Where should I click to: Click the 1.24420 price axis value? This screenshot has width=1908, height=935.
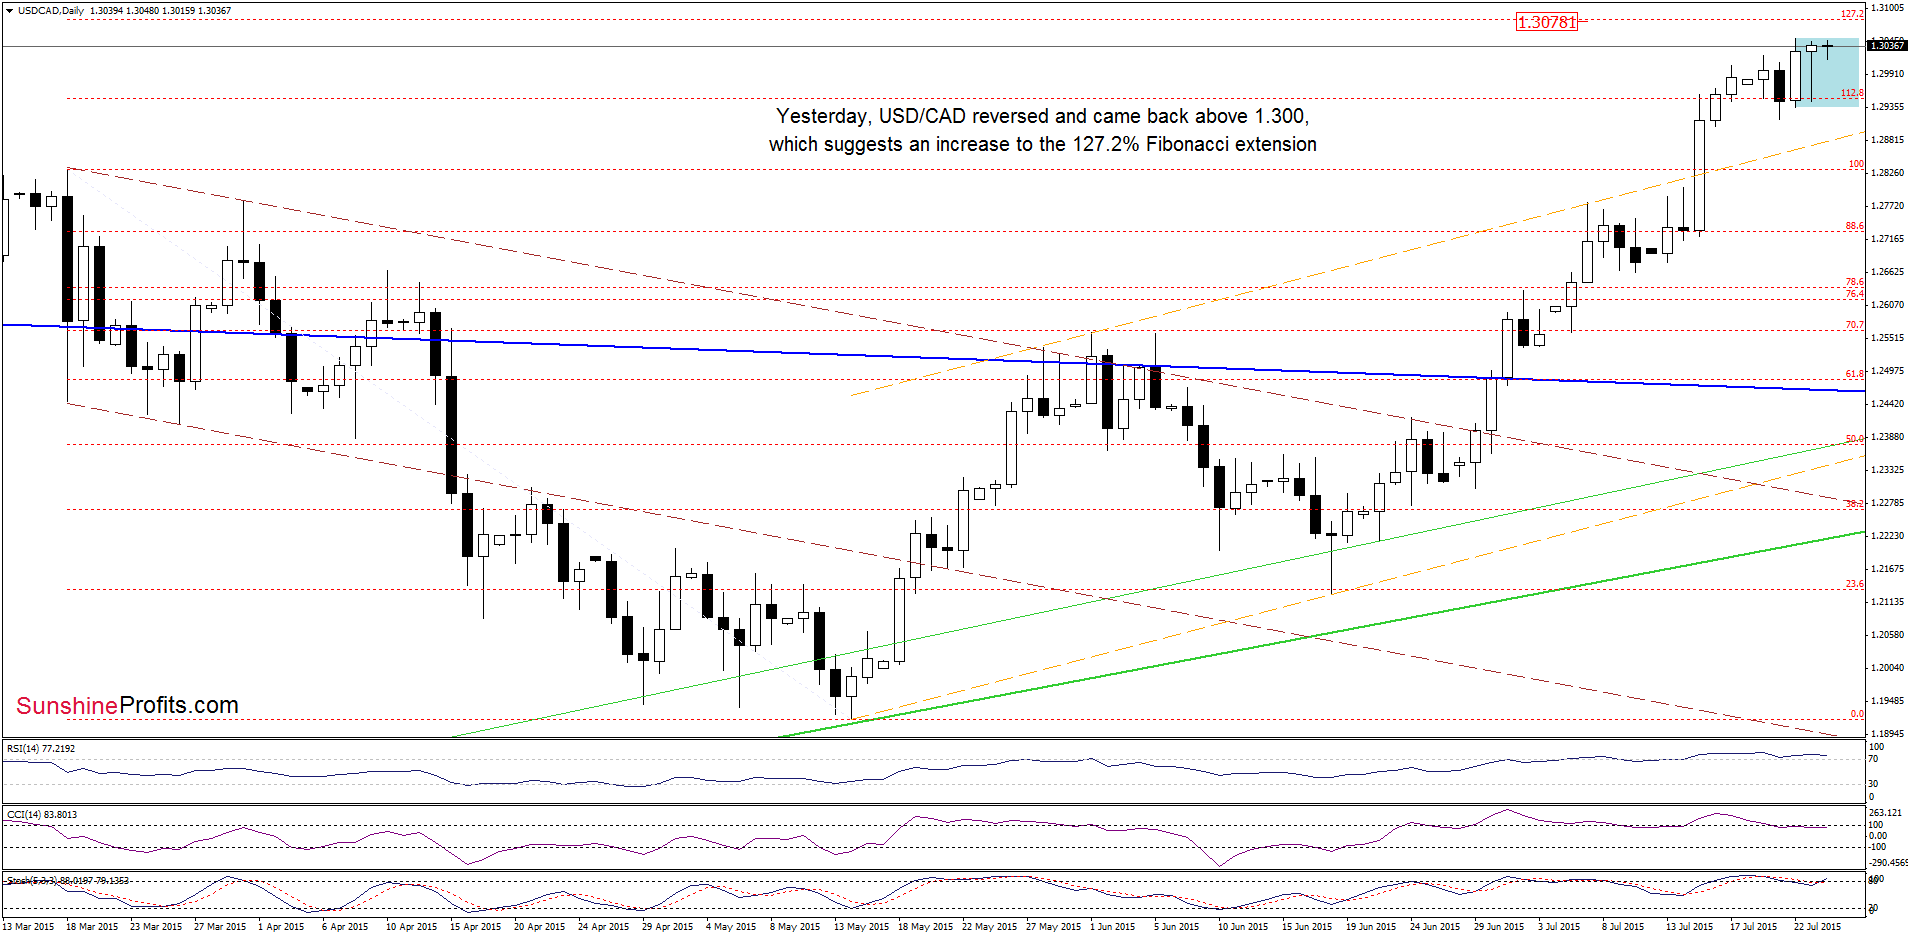click(x=1887, y=404)
